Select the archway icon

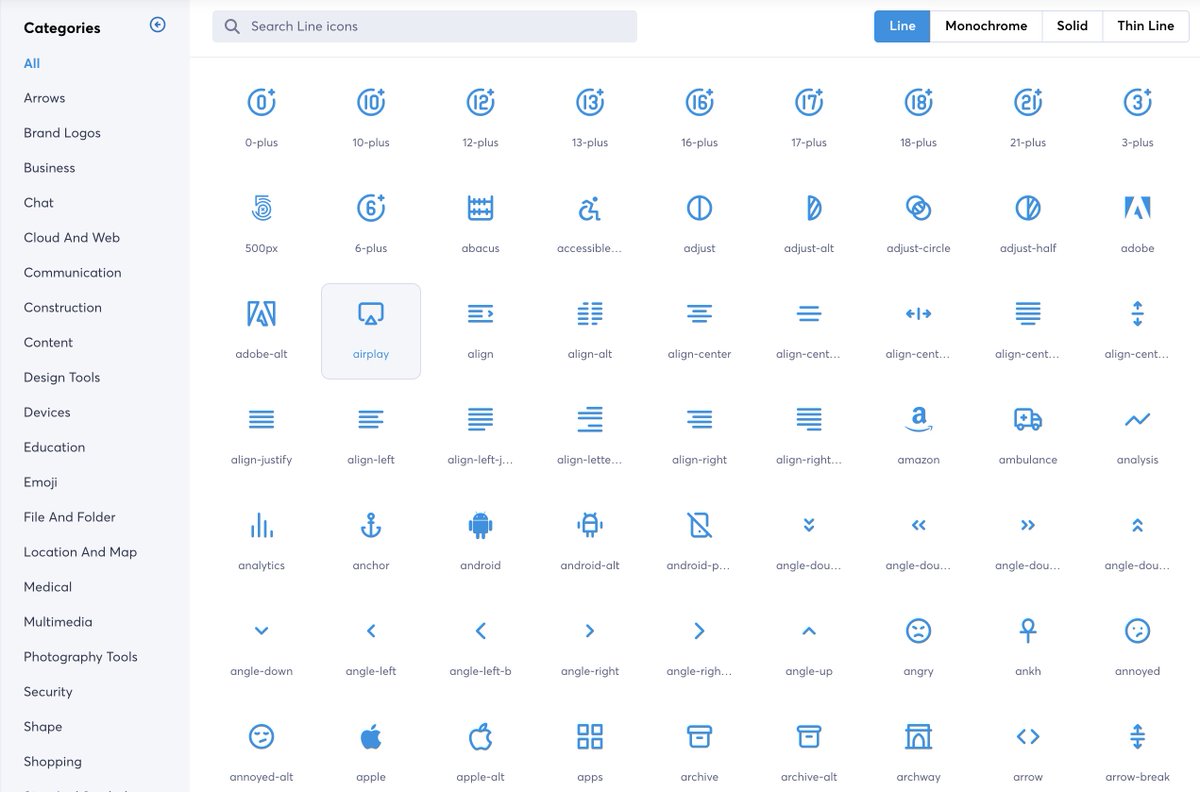[918, 737]
